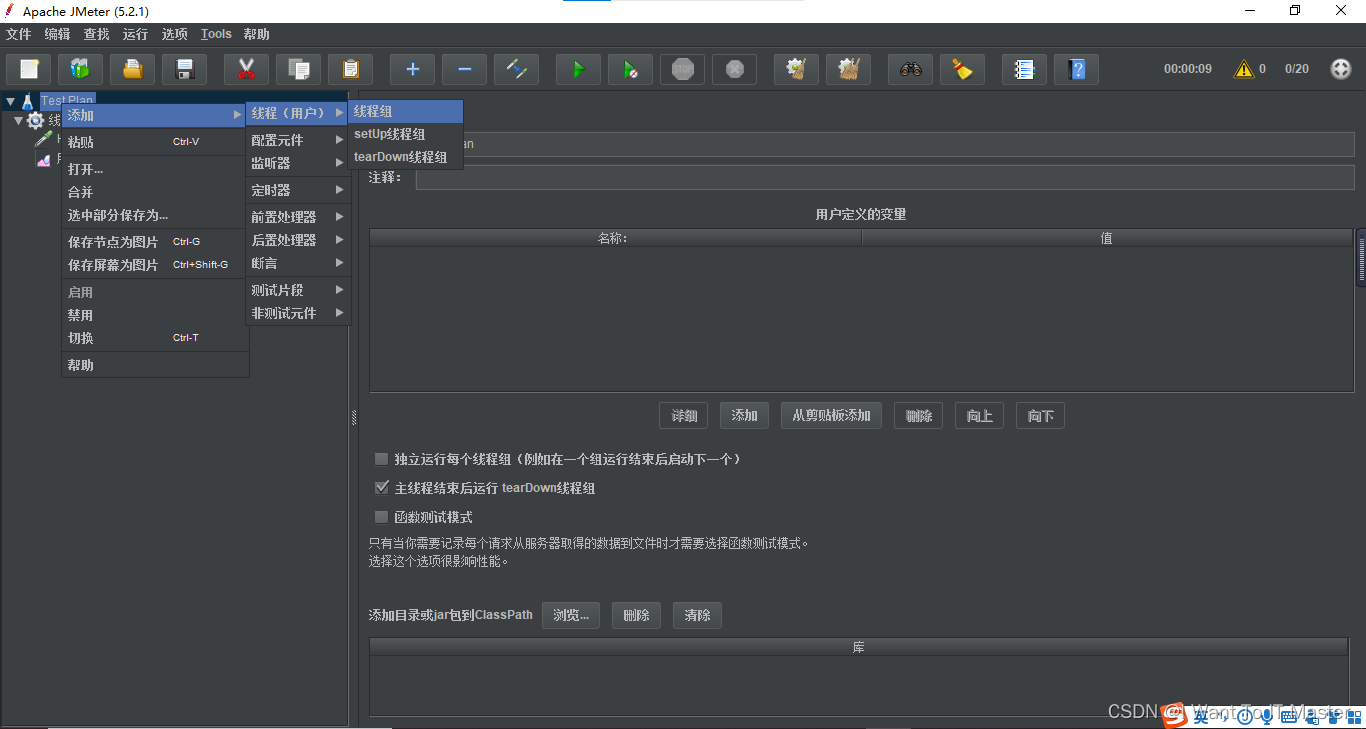Select 粘贴 in the context menu
Image resolution: width=1366 pixels, height=729 pixels.
coord(155,142)
